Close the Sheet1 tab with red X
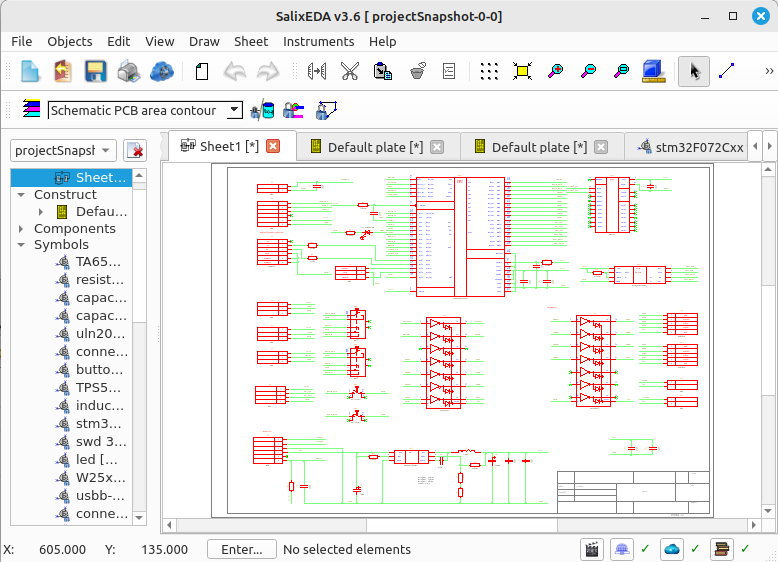The image size is (778, 562). tap(273, 146)
